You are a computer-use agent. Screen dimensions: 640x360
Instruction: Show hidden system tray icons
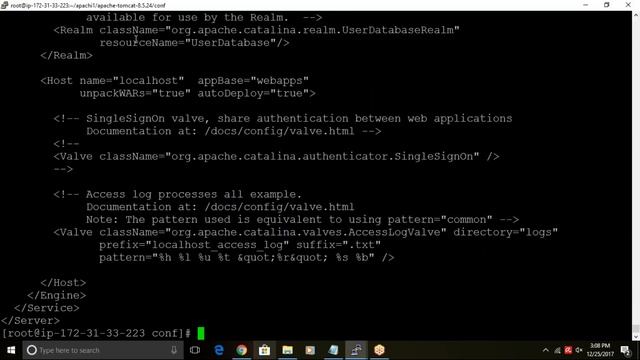coord(546,350)
